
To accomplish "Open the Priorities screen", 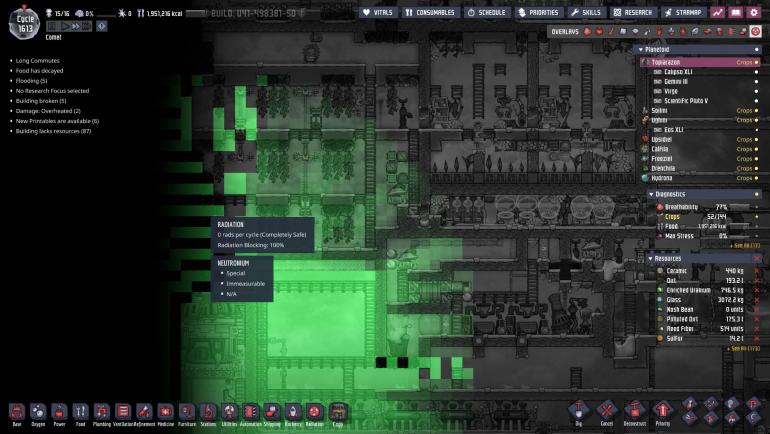I will (539, 12).
